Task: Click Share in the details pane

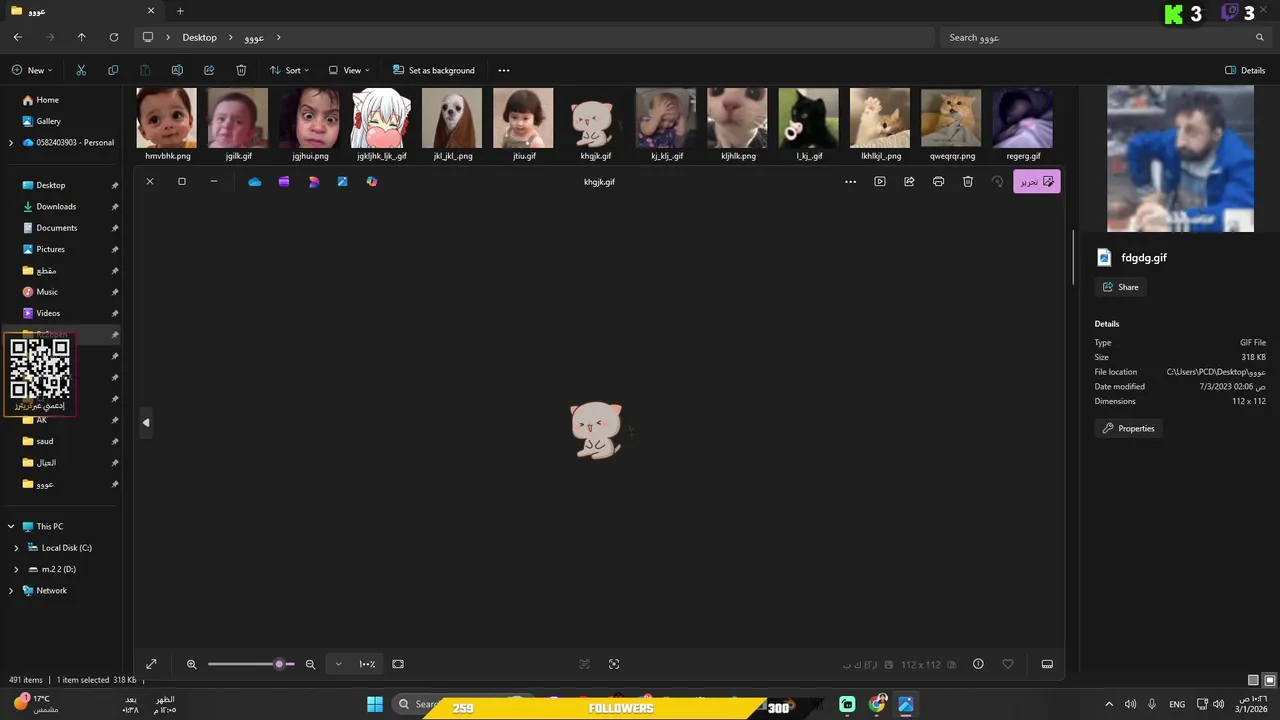Action: (x=1121, y=287)
